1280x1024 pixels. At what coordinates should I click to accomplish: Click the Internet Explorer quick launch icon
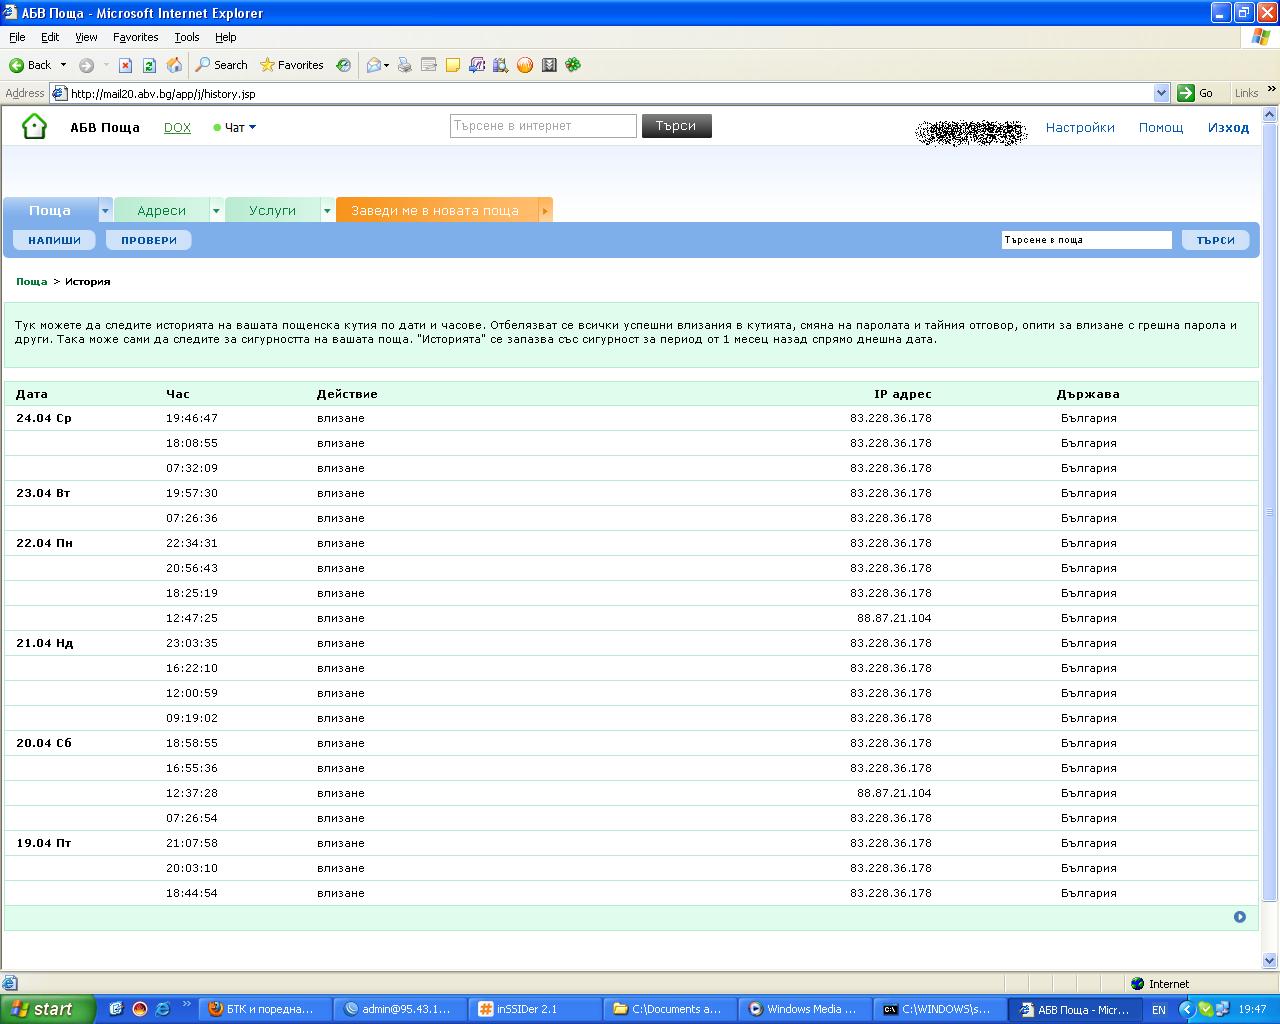click(x=162, y=1009)
